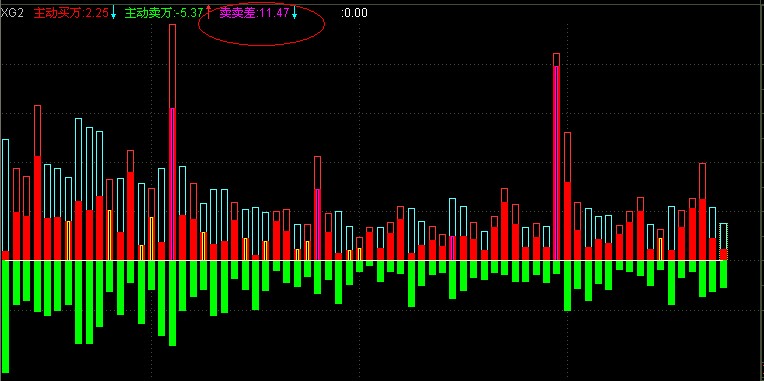Select the red 主动买万 value label
Viewport: 764px width, 381px height.
pyautogui.click(x=71, y=13)
